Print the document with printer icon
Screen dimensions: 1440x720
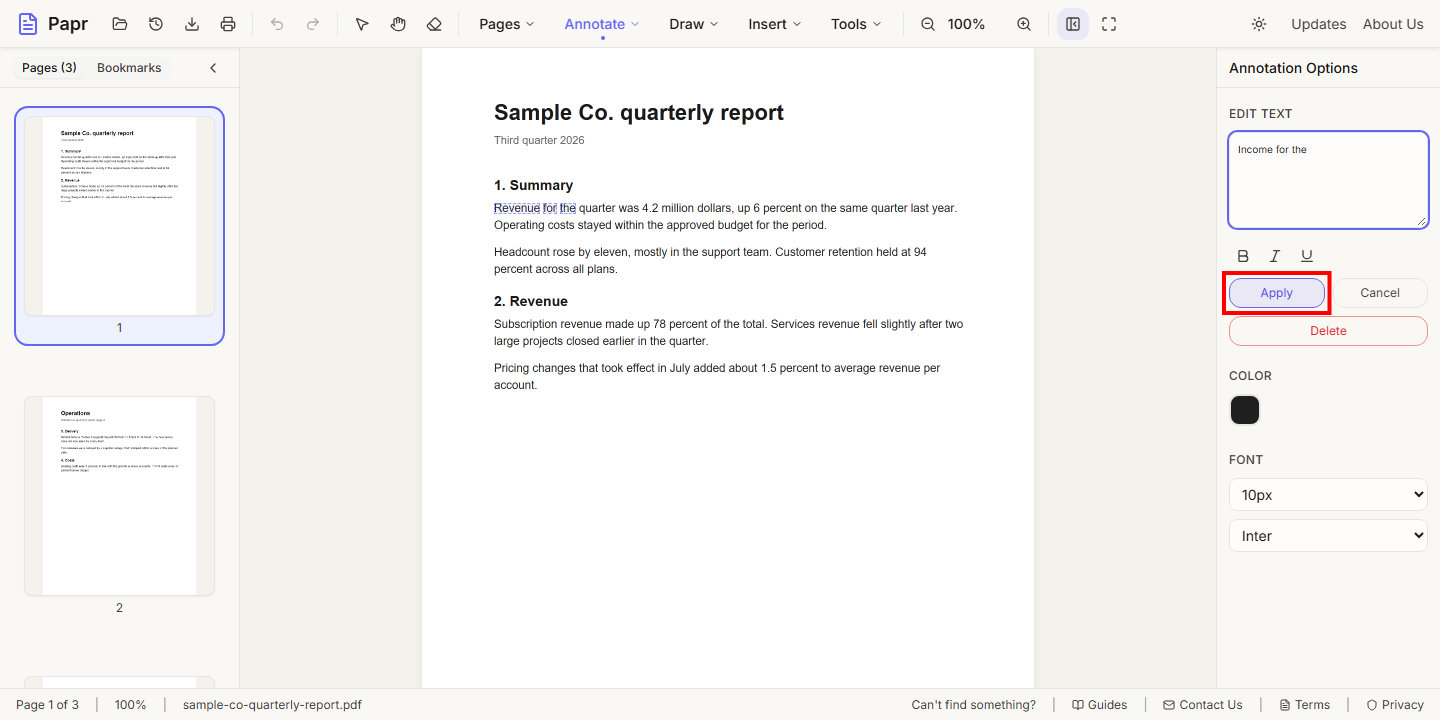click(x=228, y=24)
